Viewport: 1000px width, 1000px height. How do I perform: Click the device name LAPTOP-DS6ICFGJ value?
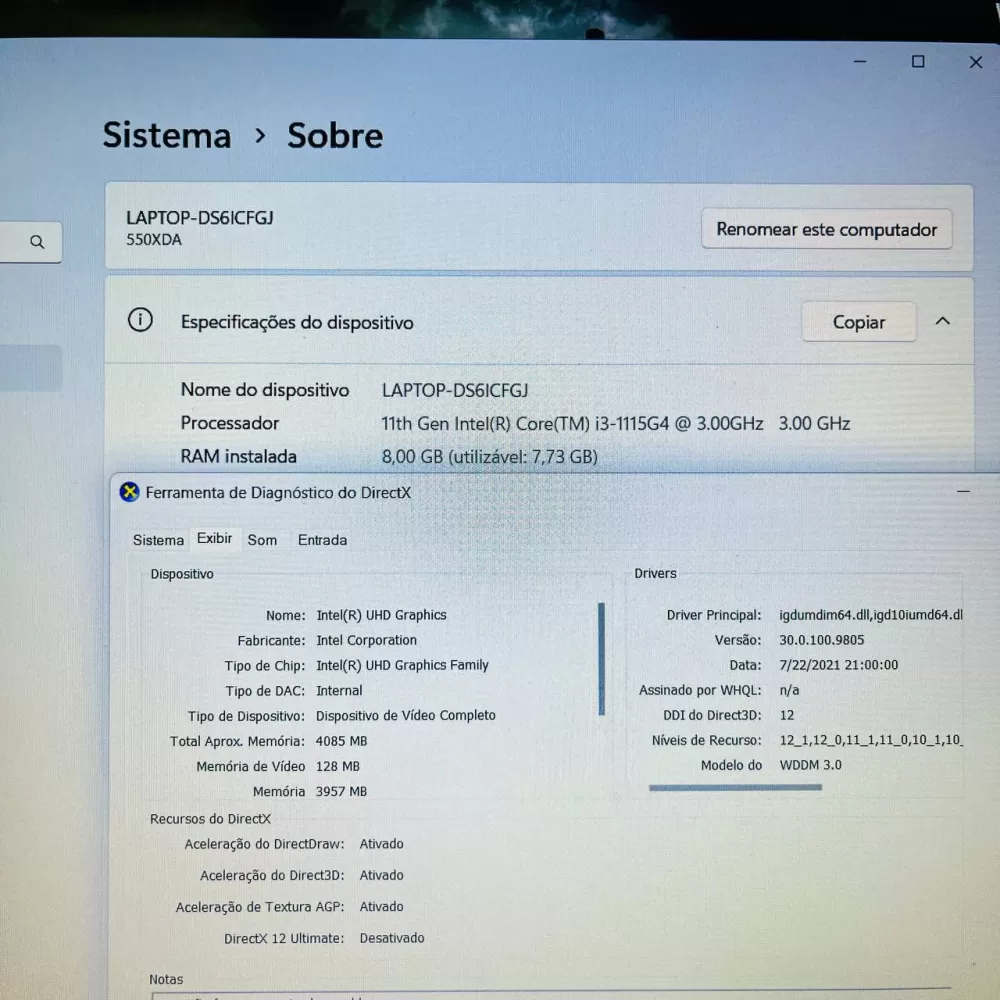point(455,390)
